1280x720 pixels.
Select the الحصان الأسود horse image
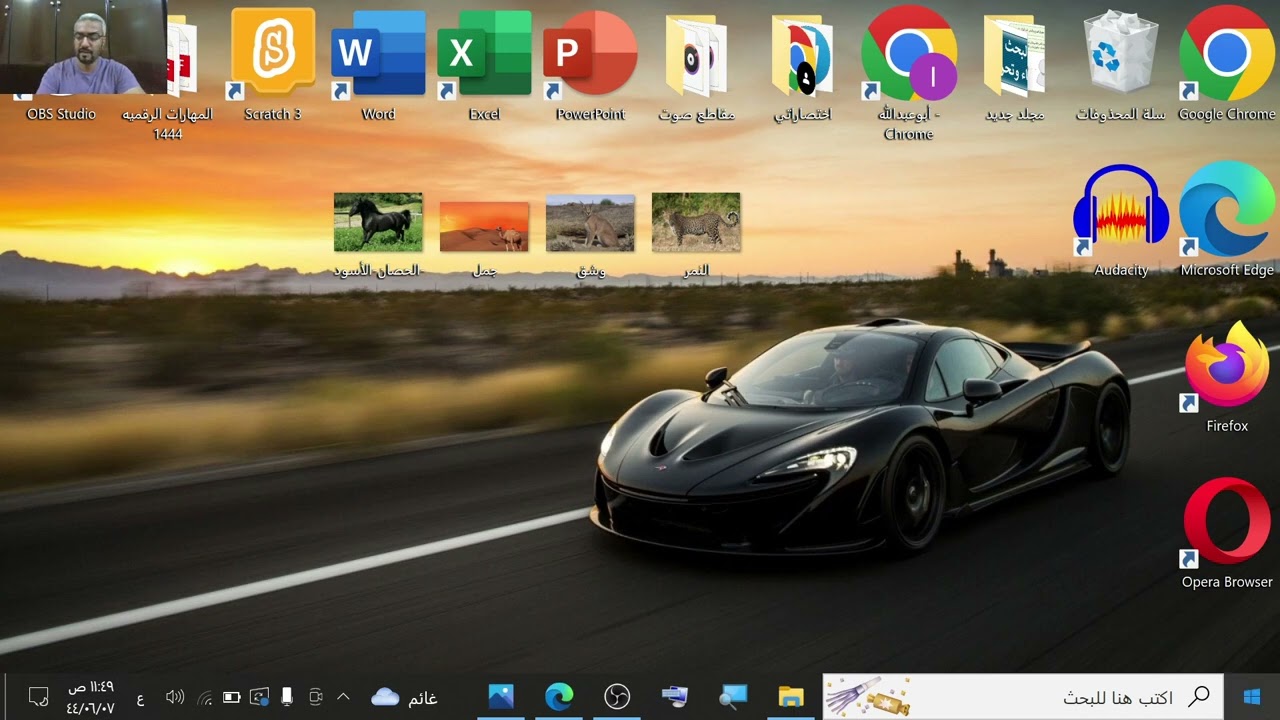[378, 234]
